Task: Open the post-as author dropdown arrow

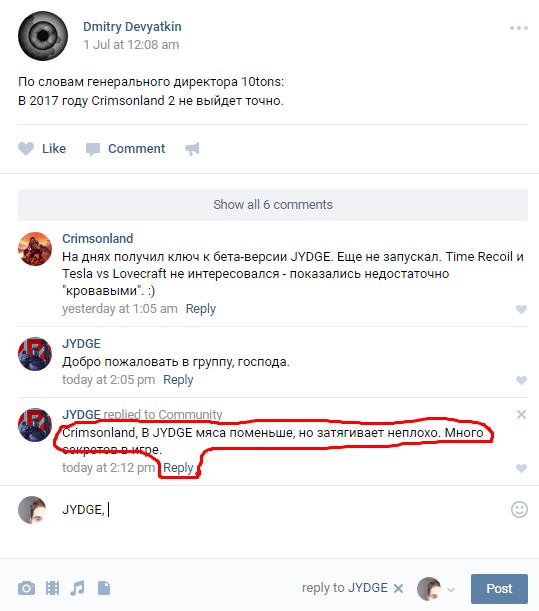Action: coord(451,589)
